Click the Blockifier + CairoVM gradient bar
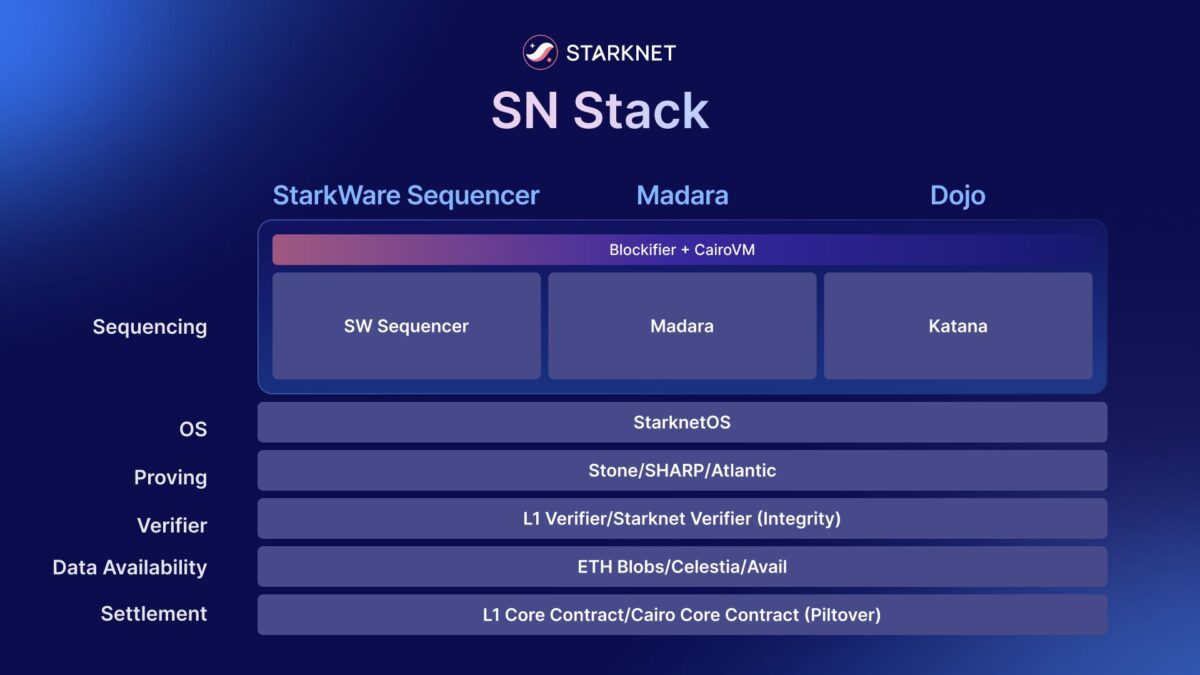The image size is (1200, 675). pyautogui.click(x=682, y=250)
